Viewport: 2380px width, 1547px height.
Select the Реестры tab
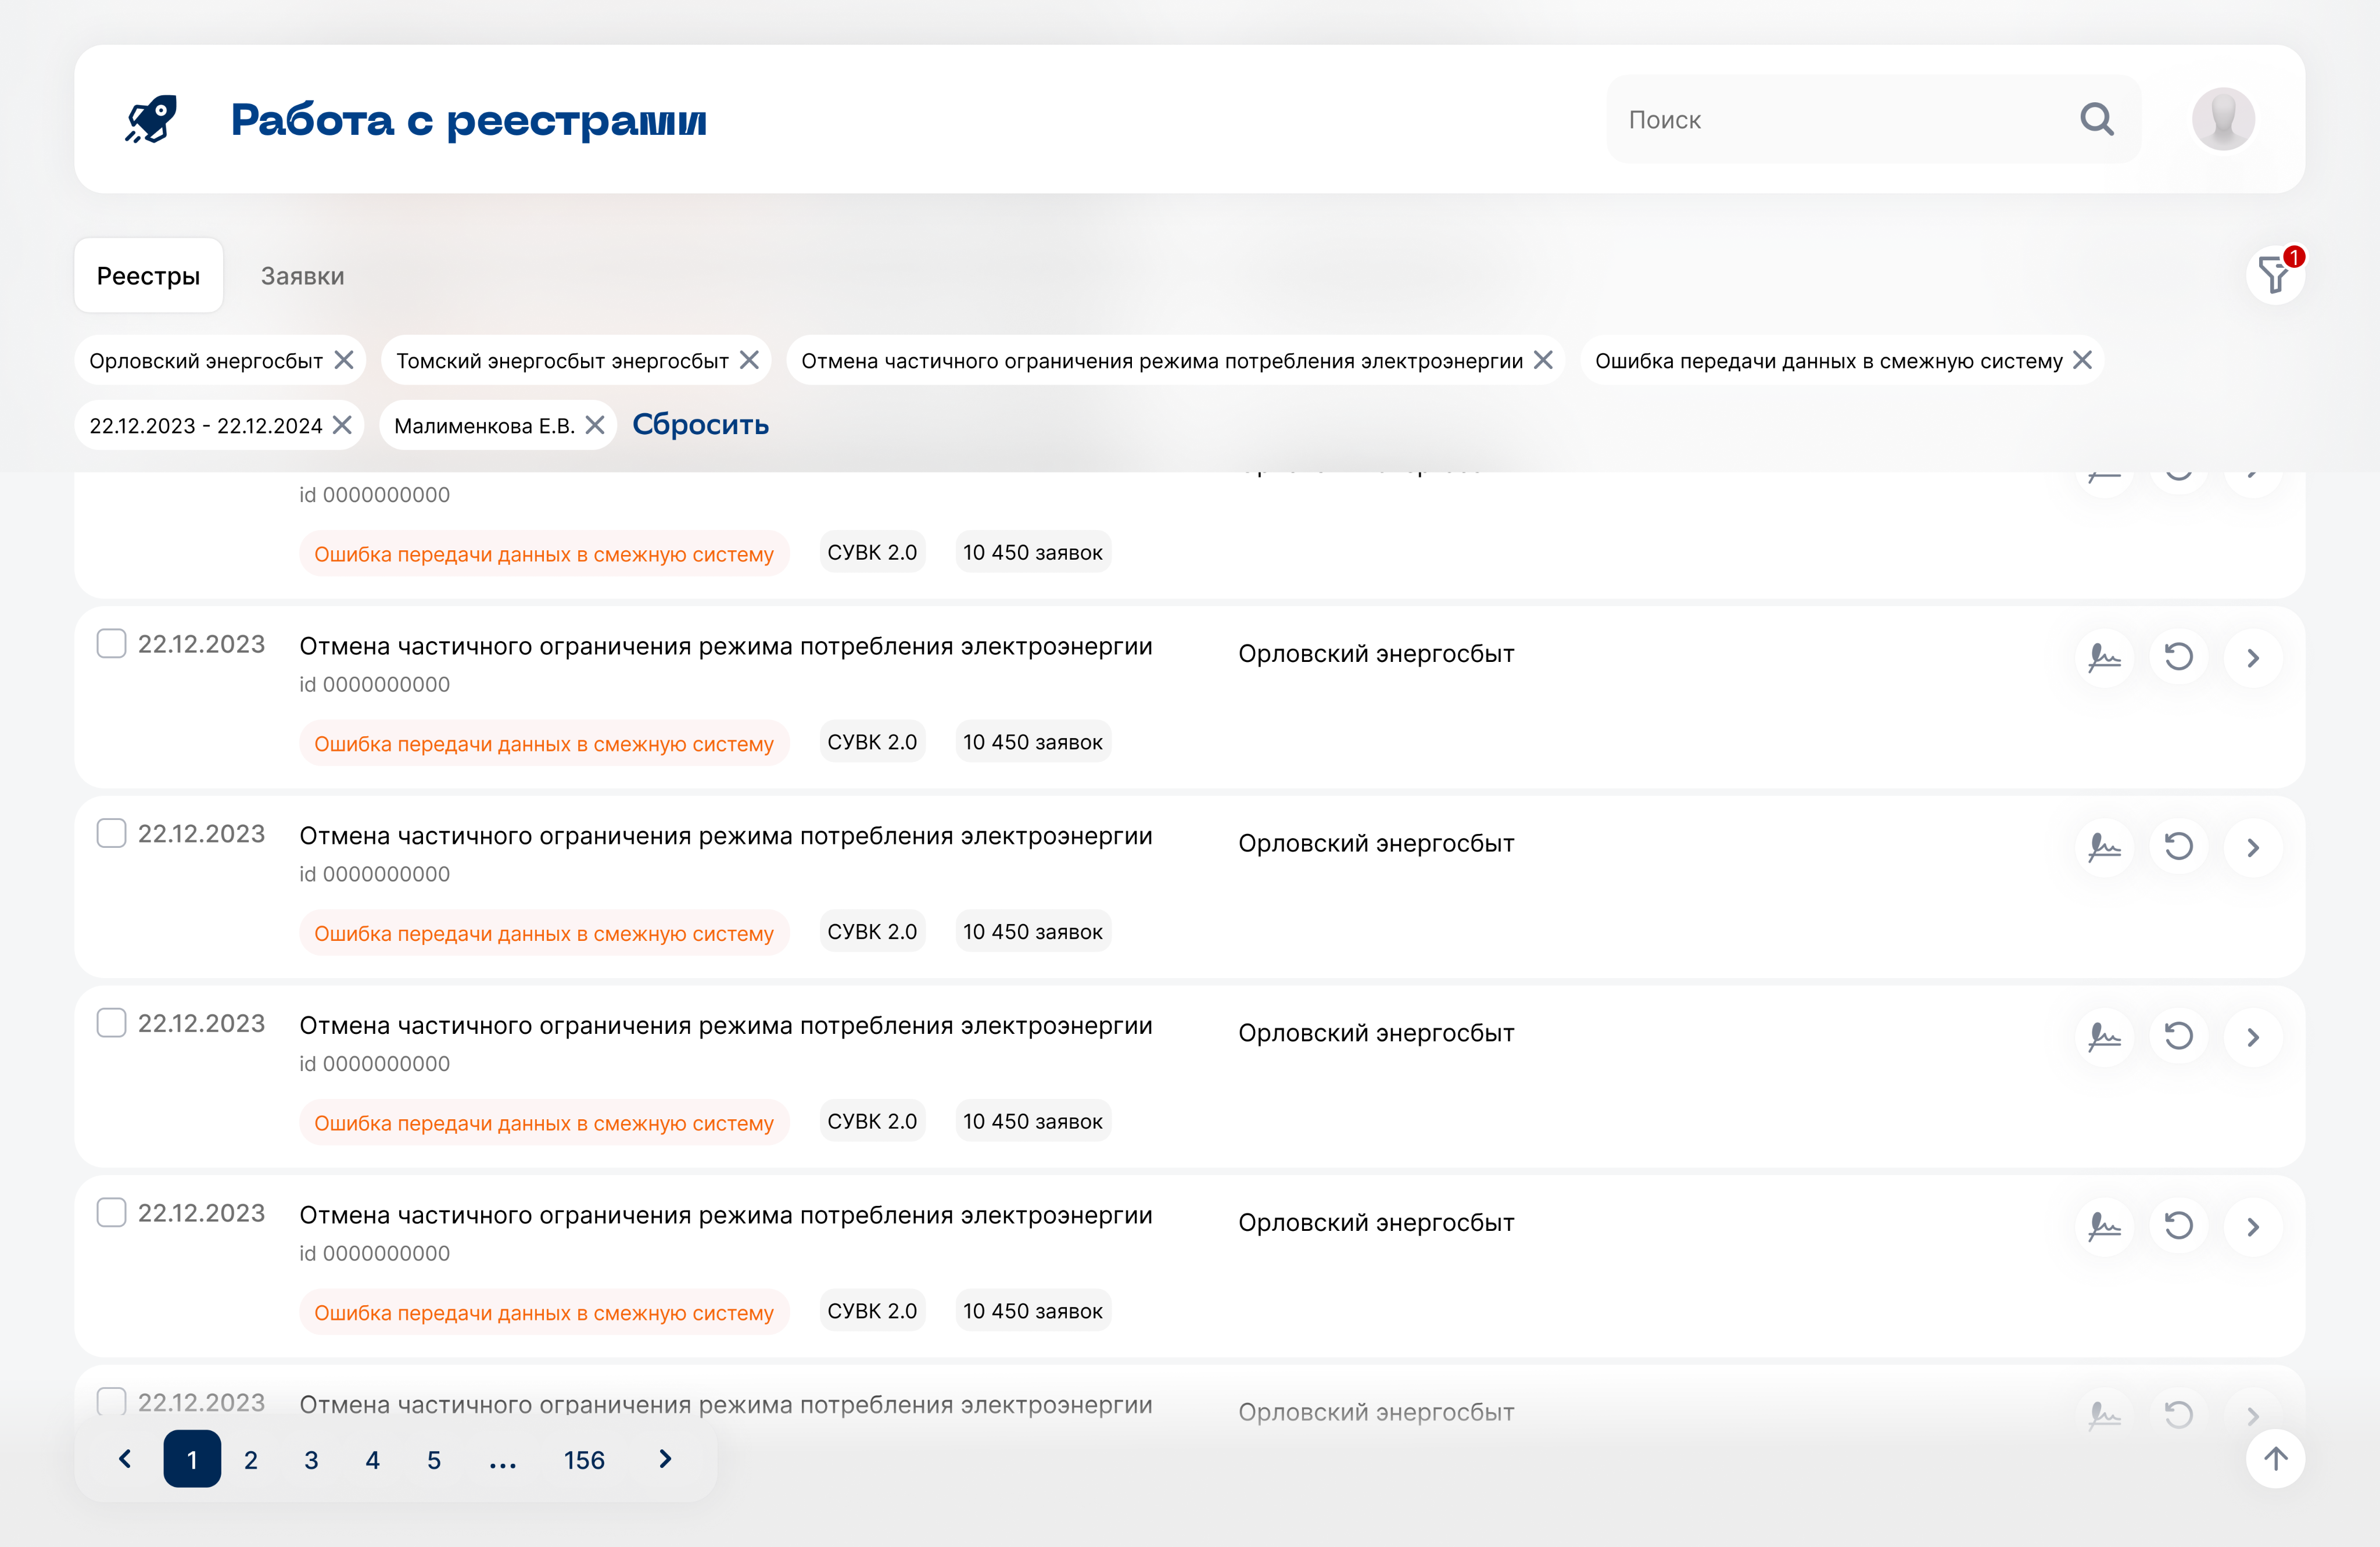148,276
